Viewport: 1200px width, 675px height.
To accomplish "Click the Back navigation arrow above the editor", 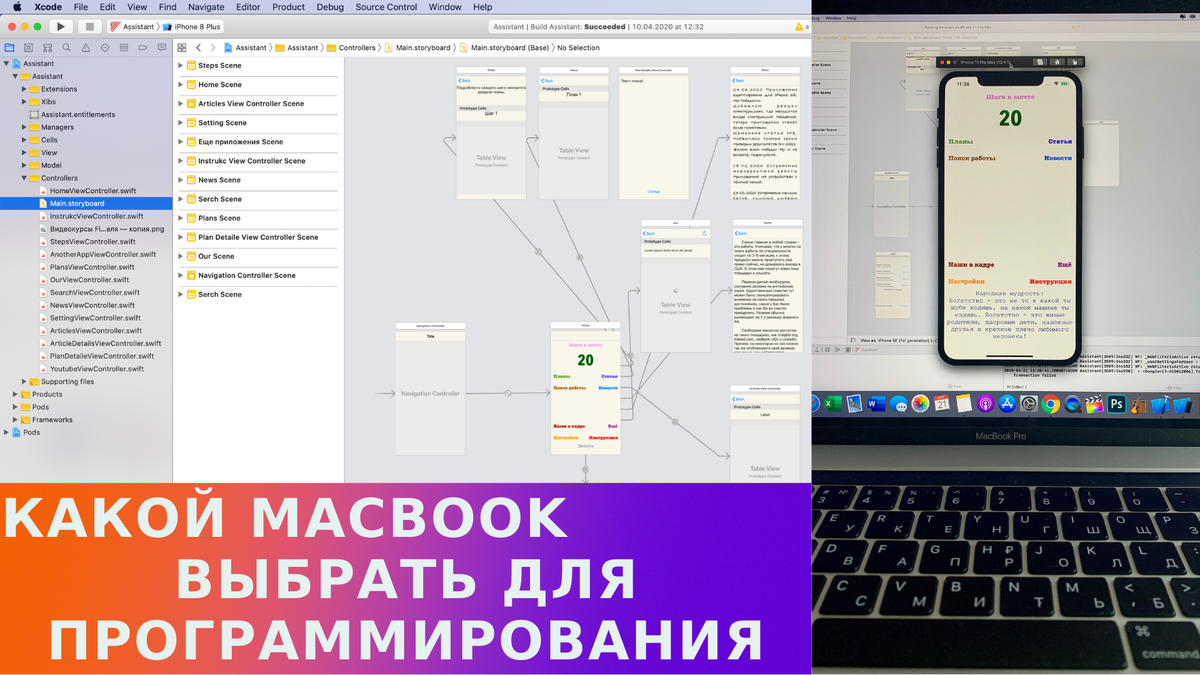I will (198, 47).
